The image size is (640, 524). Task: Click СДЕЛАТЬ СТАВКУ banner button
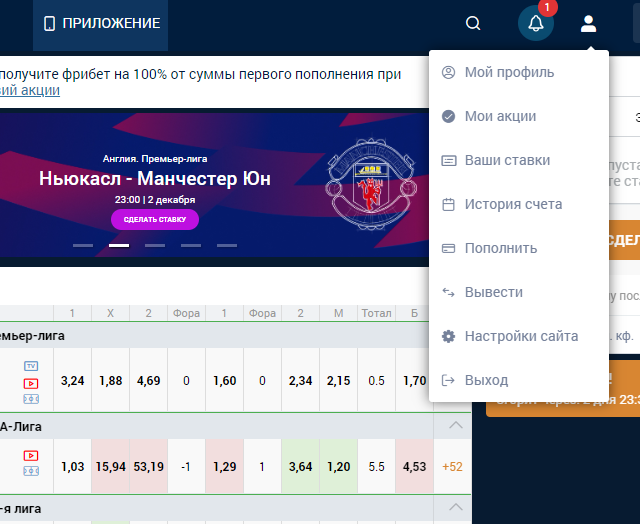pyautogui.click(x=155, y=220)
